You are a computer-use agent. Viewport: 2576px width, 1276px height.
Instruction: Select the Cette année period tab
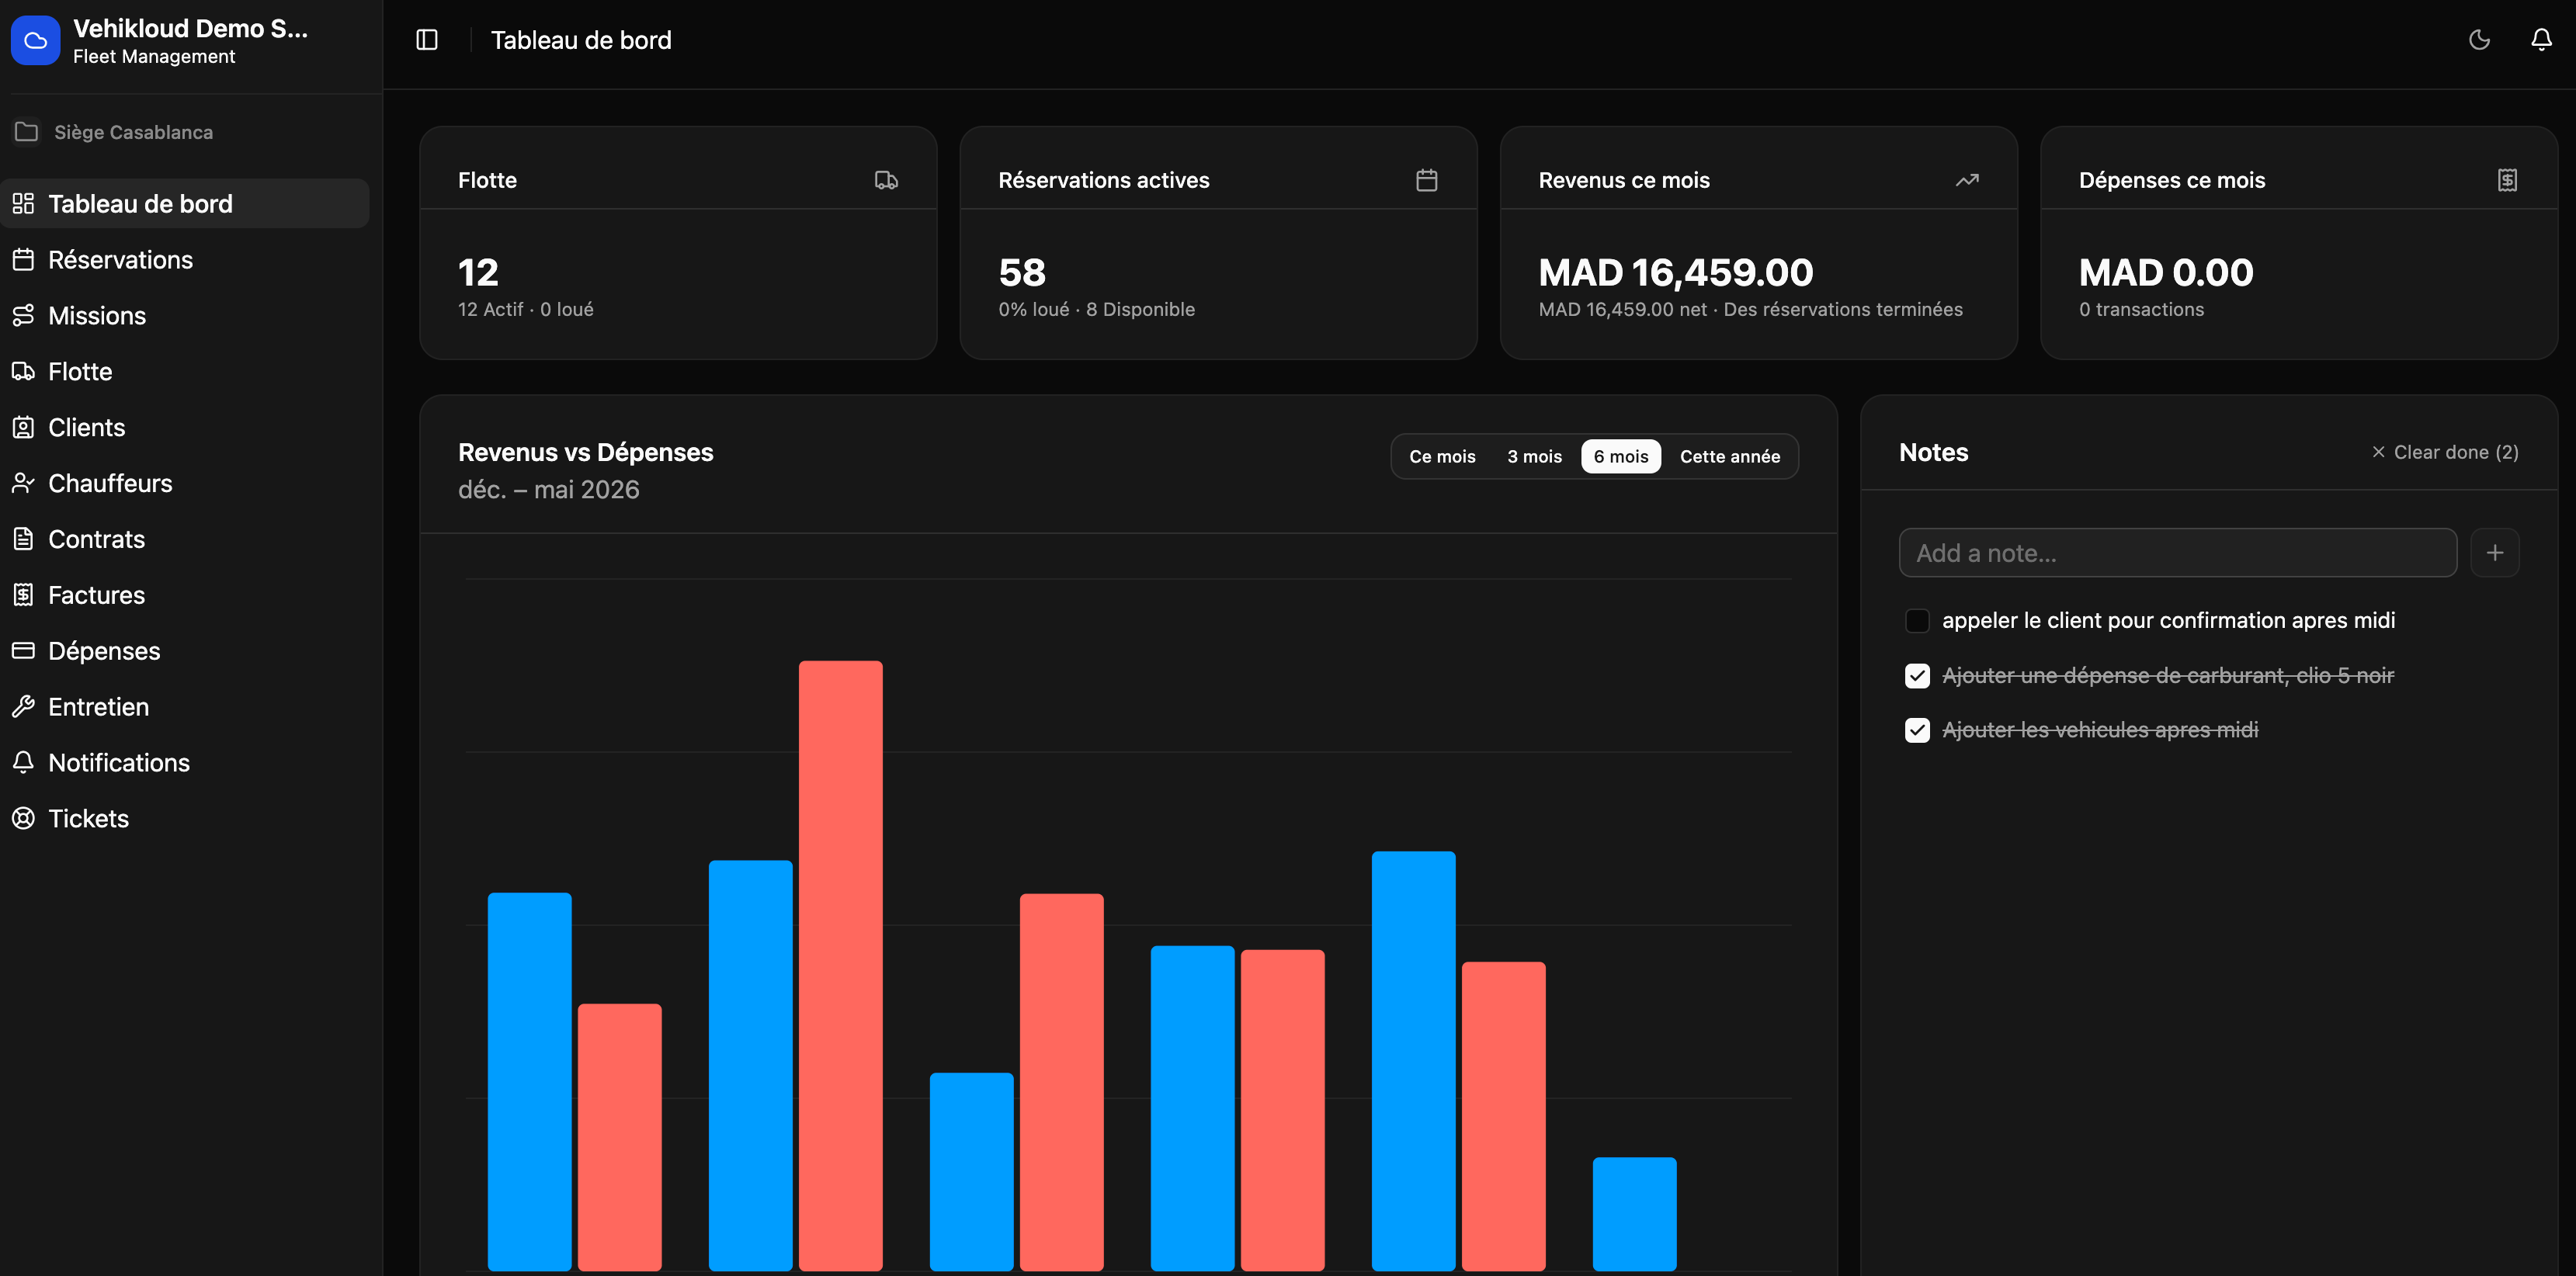(1730, 456)
